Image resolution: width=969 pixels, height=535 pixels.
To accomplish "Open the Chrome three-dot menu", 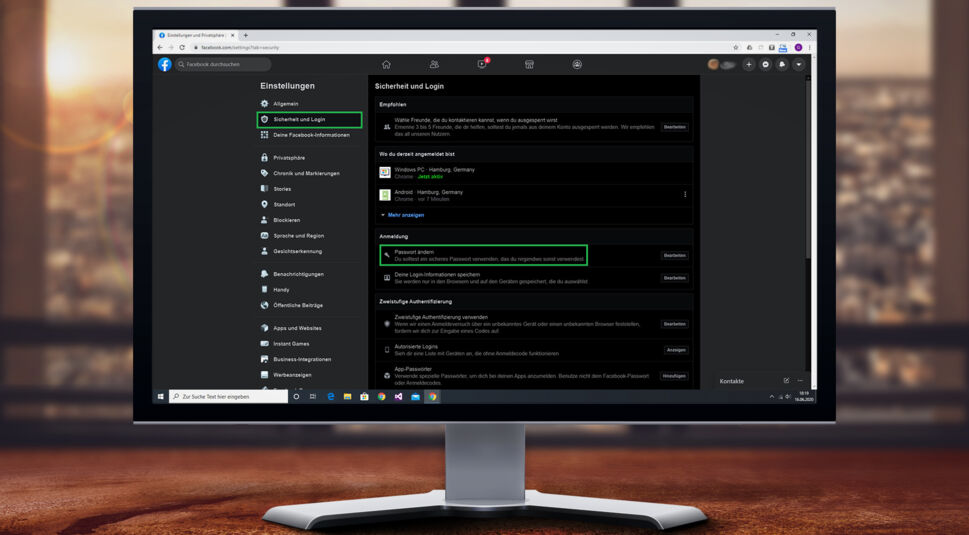I will [x=810, y=48].
